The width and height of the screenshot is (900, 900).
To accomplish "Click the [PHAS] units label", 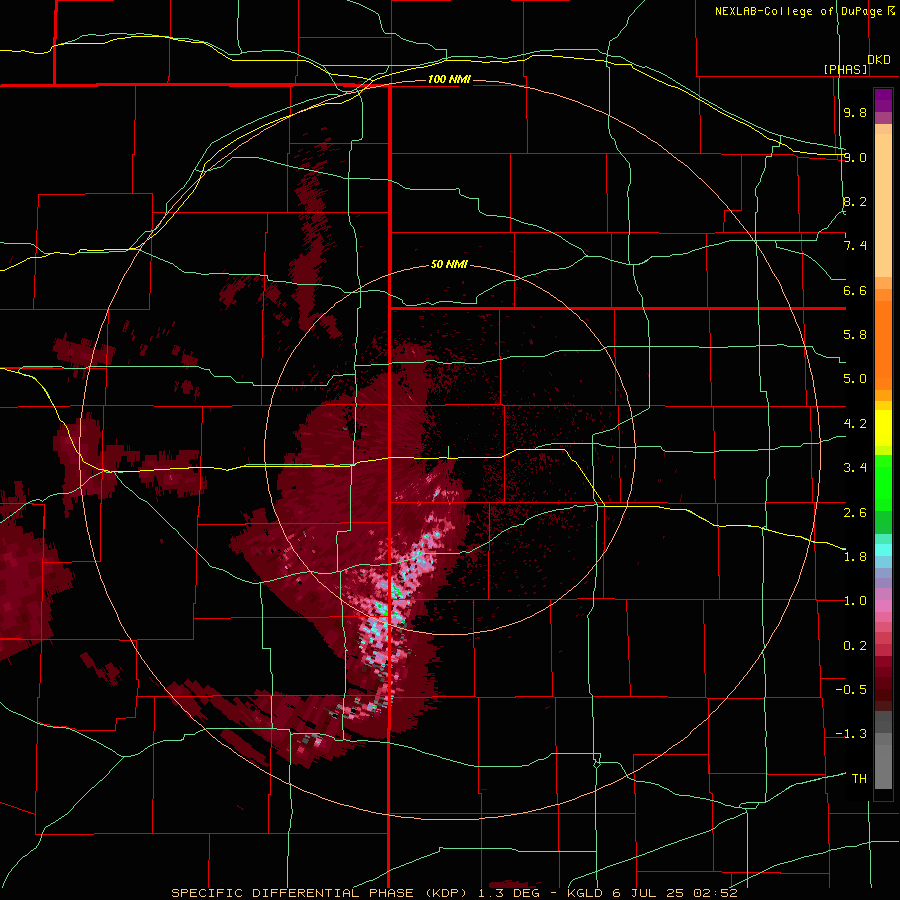I will coord(845,69).
